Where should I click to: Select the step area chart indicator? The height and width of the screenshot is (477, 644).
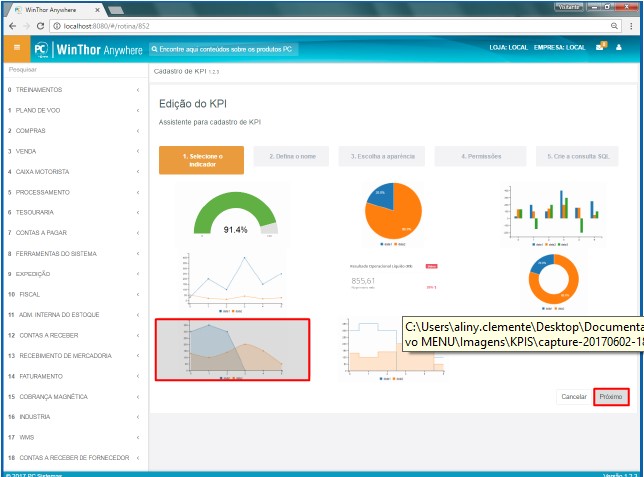[x=393, y=350]
